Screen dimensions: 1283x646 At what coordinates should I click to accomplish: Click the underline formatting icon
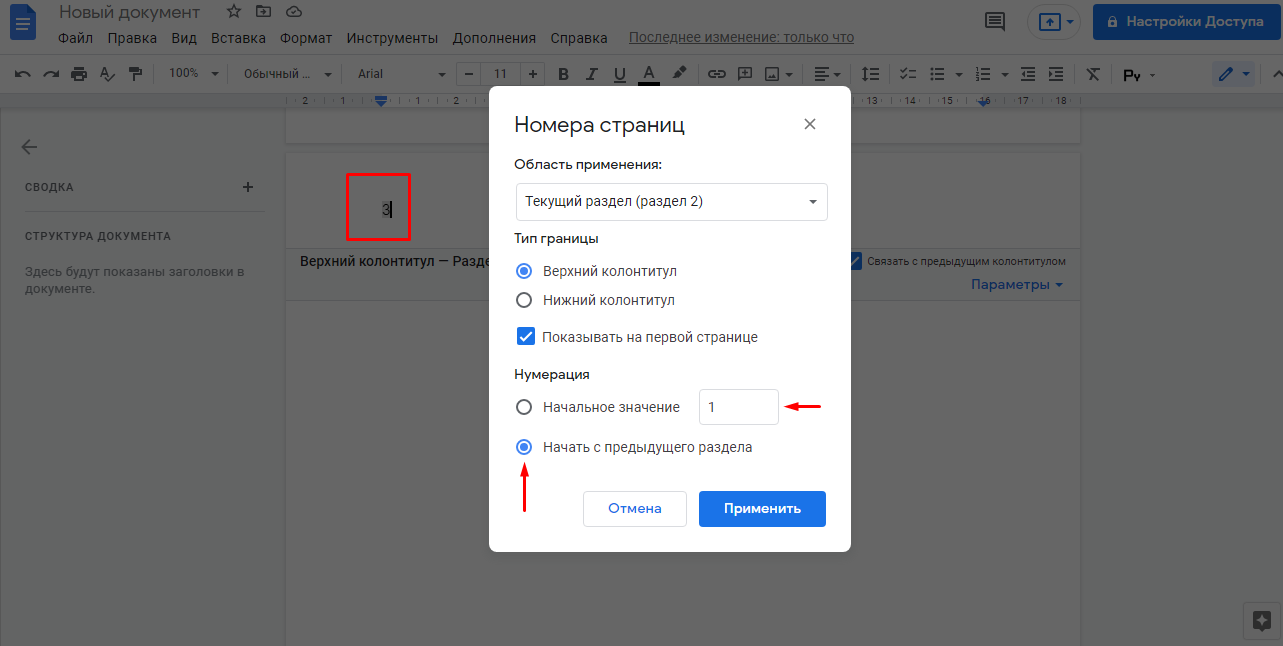pos(619,74)
